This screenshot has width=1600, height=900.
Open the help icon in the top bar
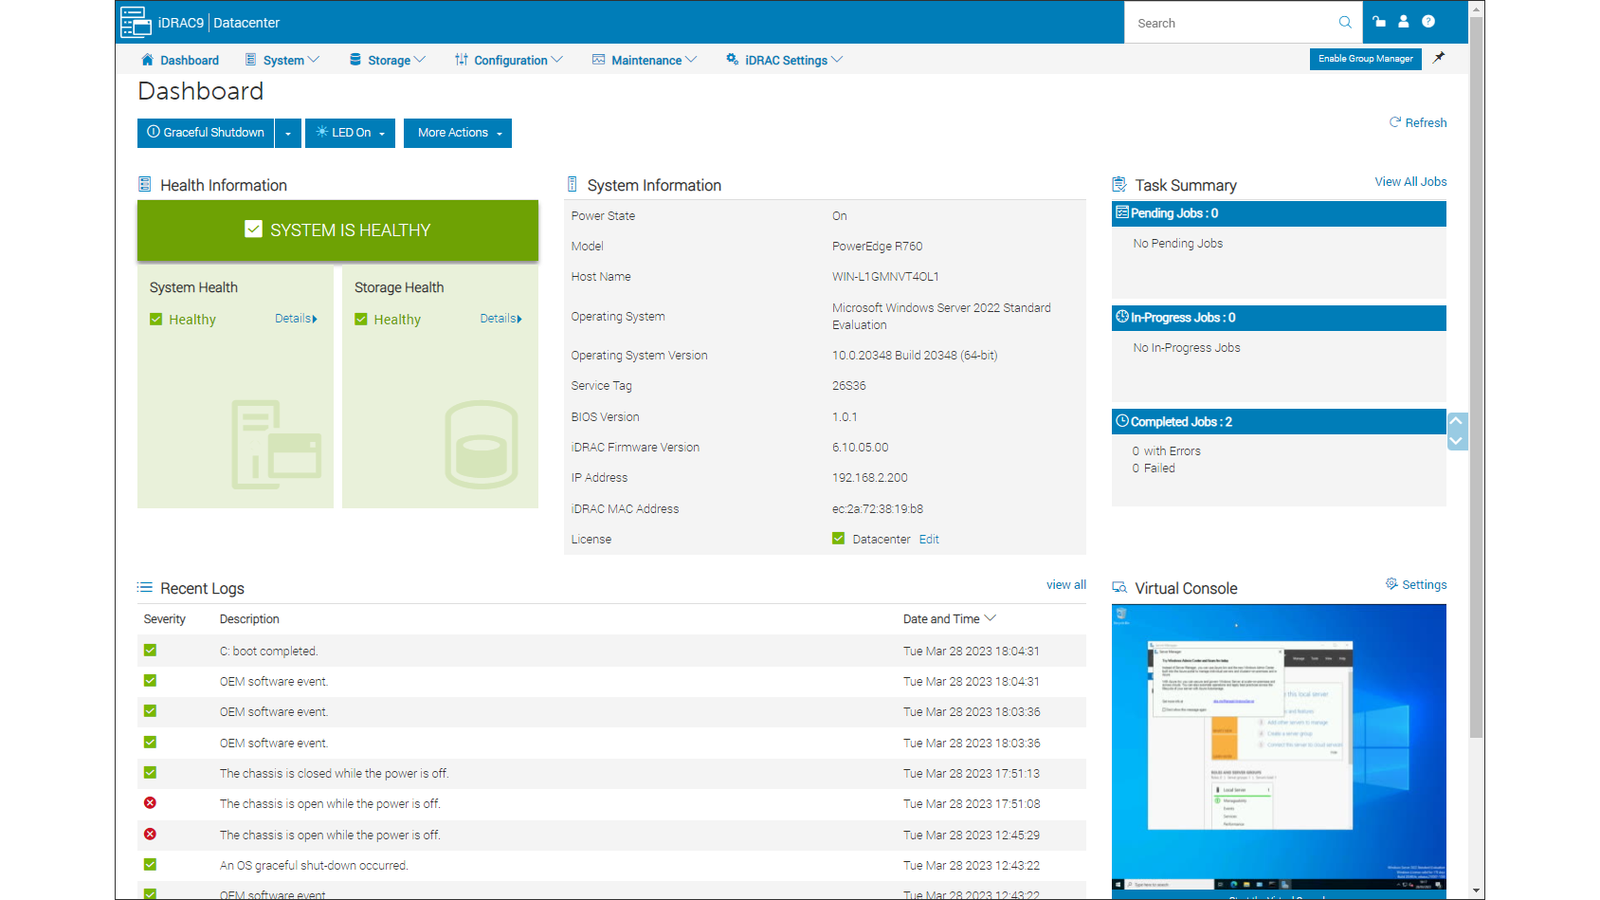(x=1429, y=21)
